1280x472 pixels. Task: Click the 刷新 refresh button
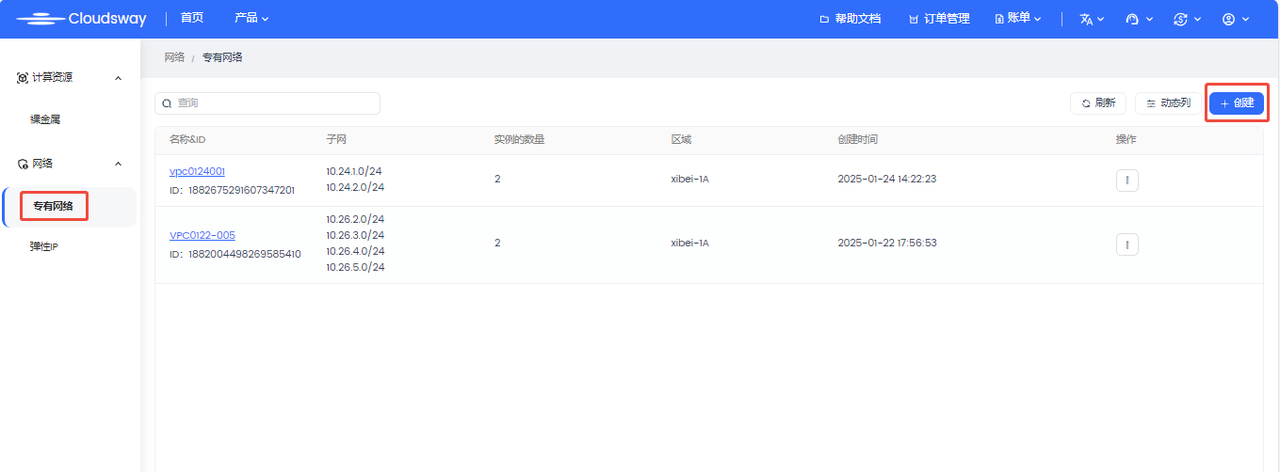tap(1098, 103)
